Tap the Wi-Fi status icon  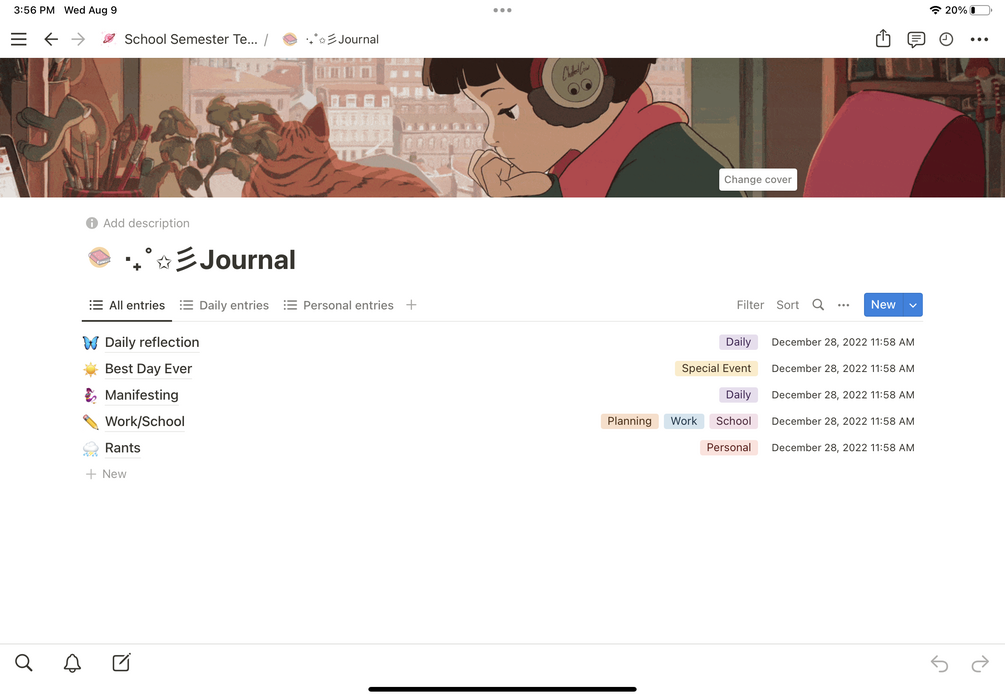tap(935, 10)
